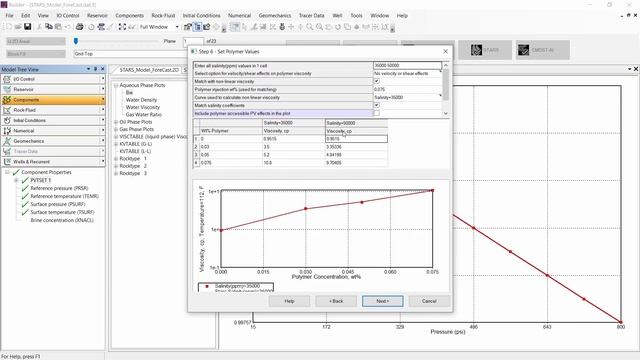The height and width of the screenshot is (360, 640).
Task: Click the New file icon in toolbar
Action: point(9,27)
